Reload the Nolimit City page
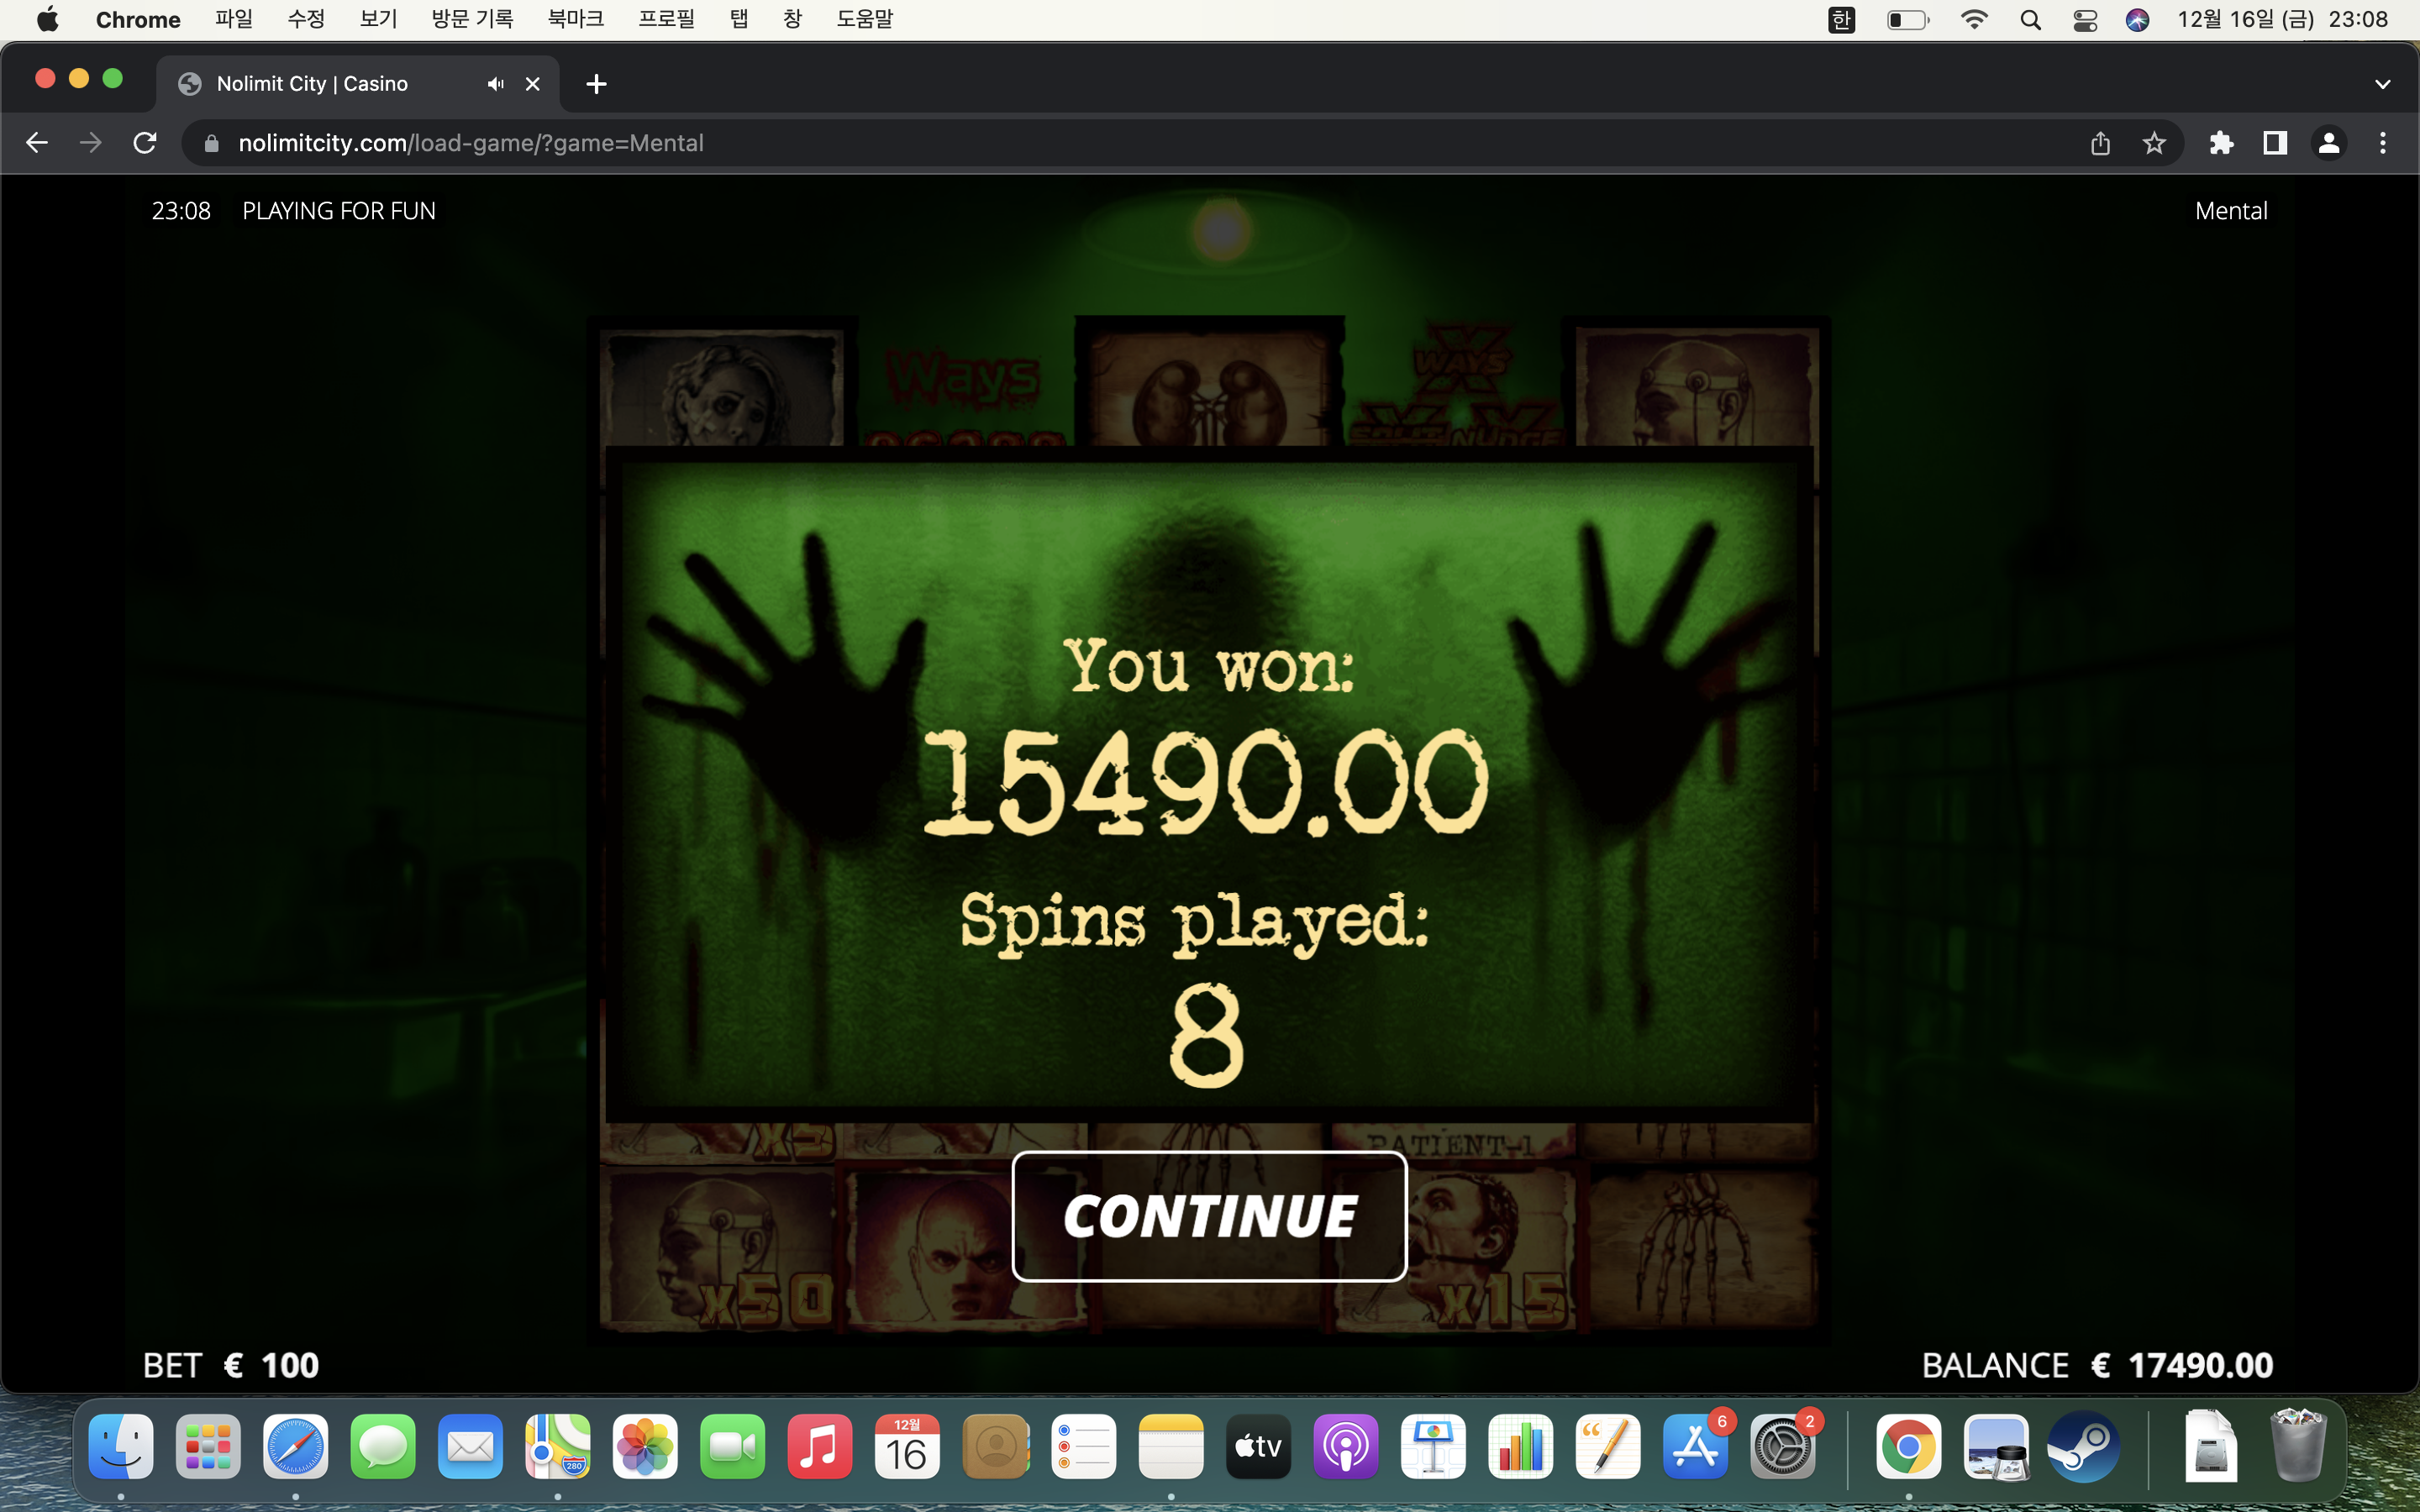Image resolution: width=2420 pixels, height=1512 pixels. click(x=145, y=143)
